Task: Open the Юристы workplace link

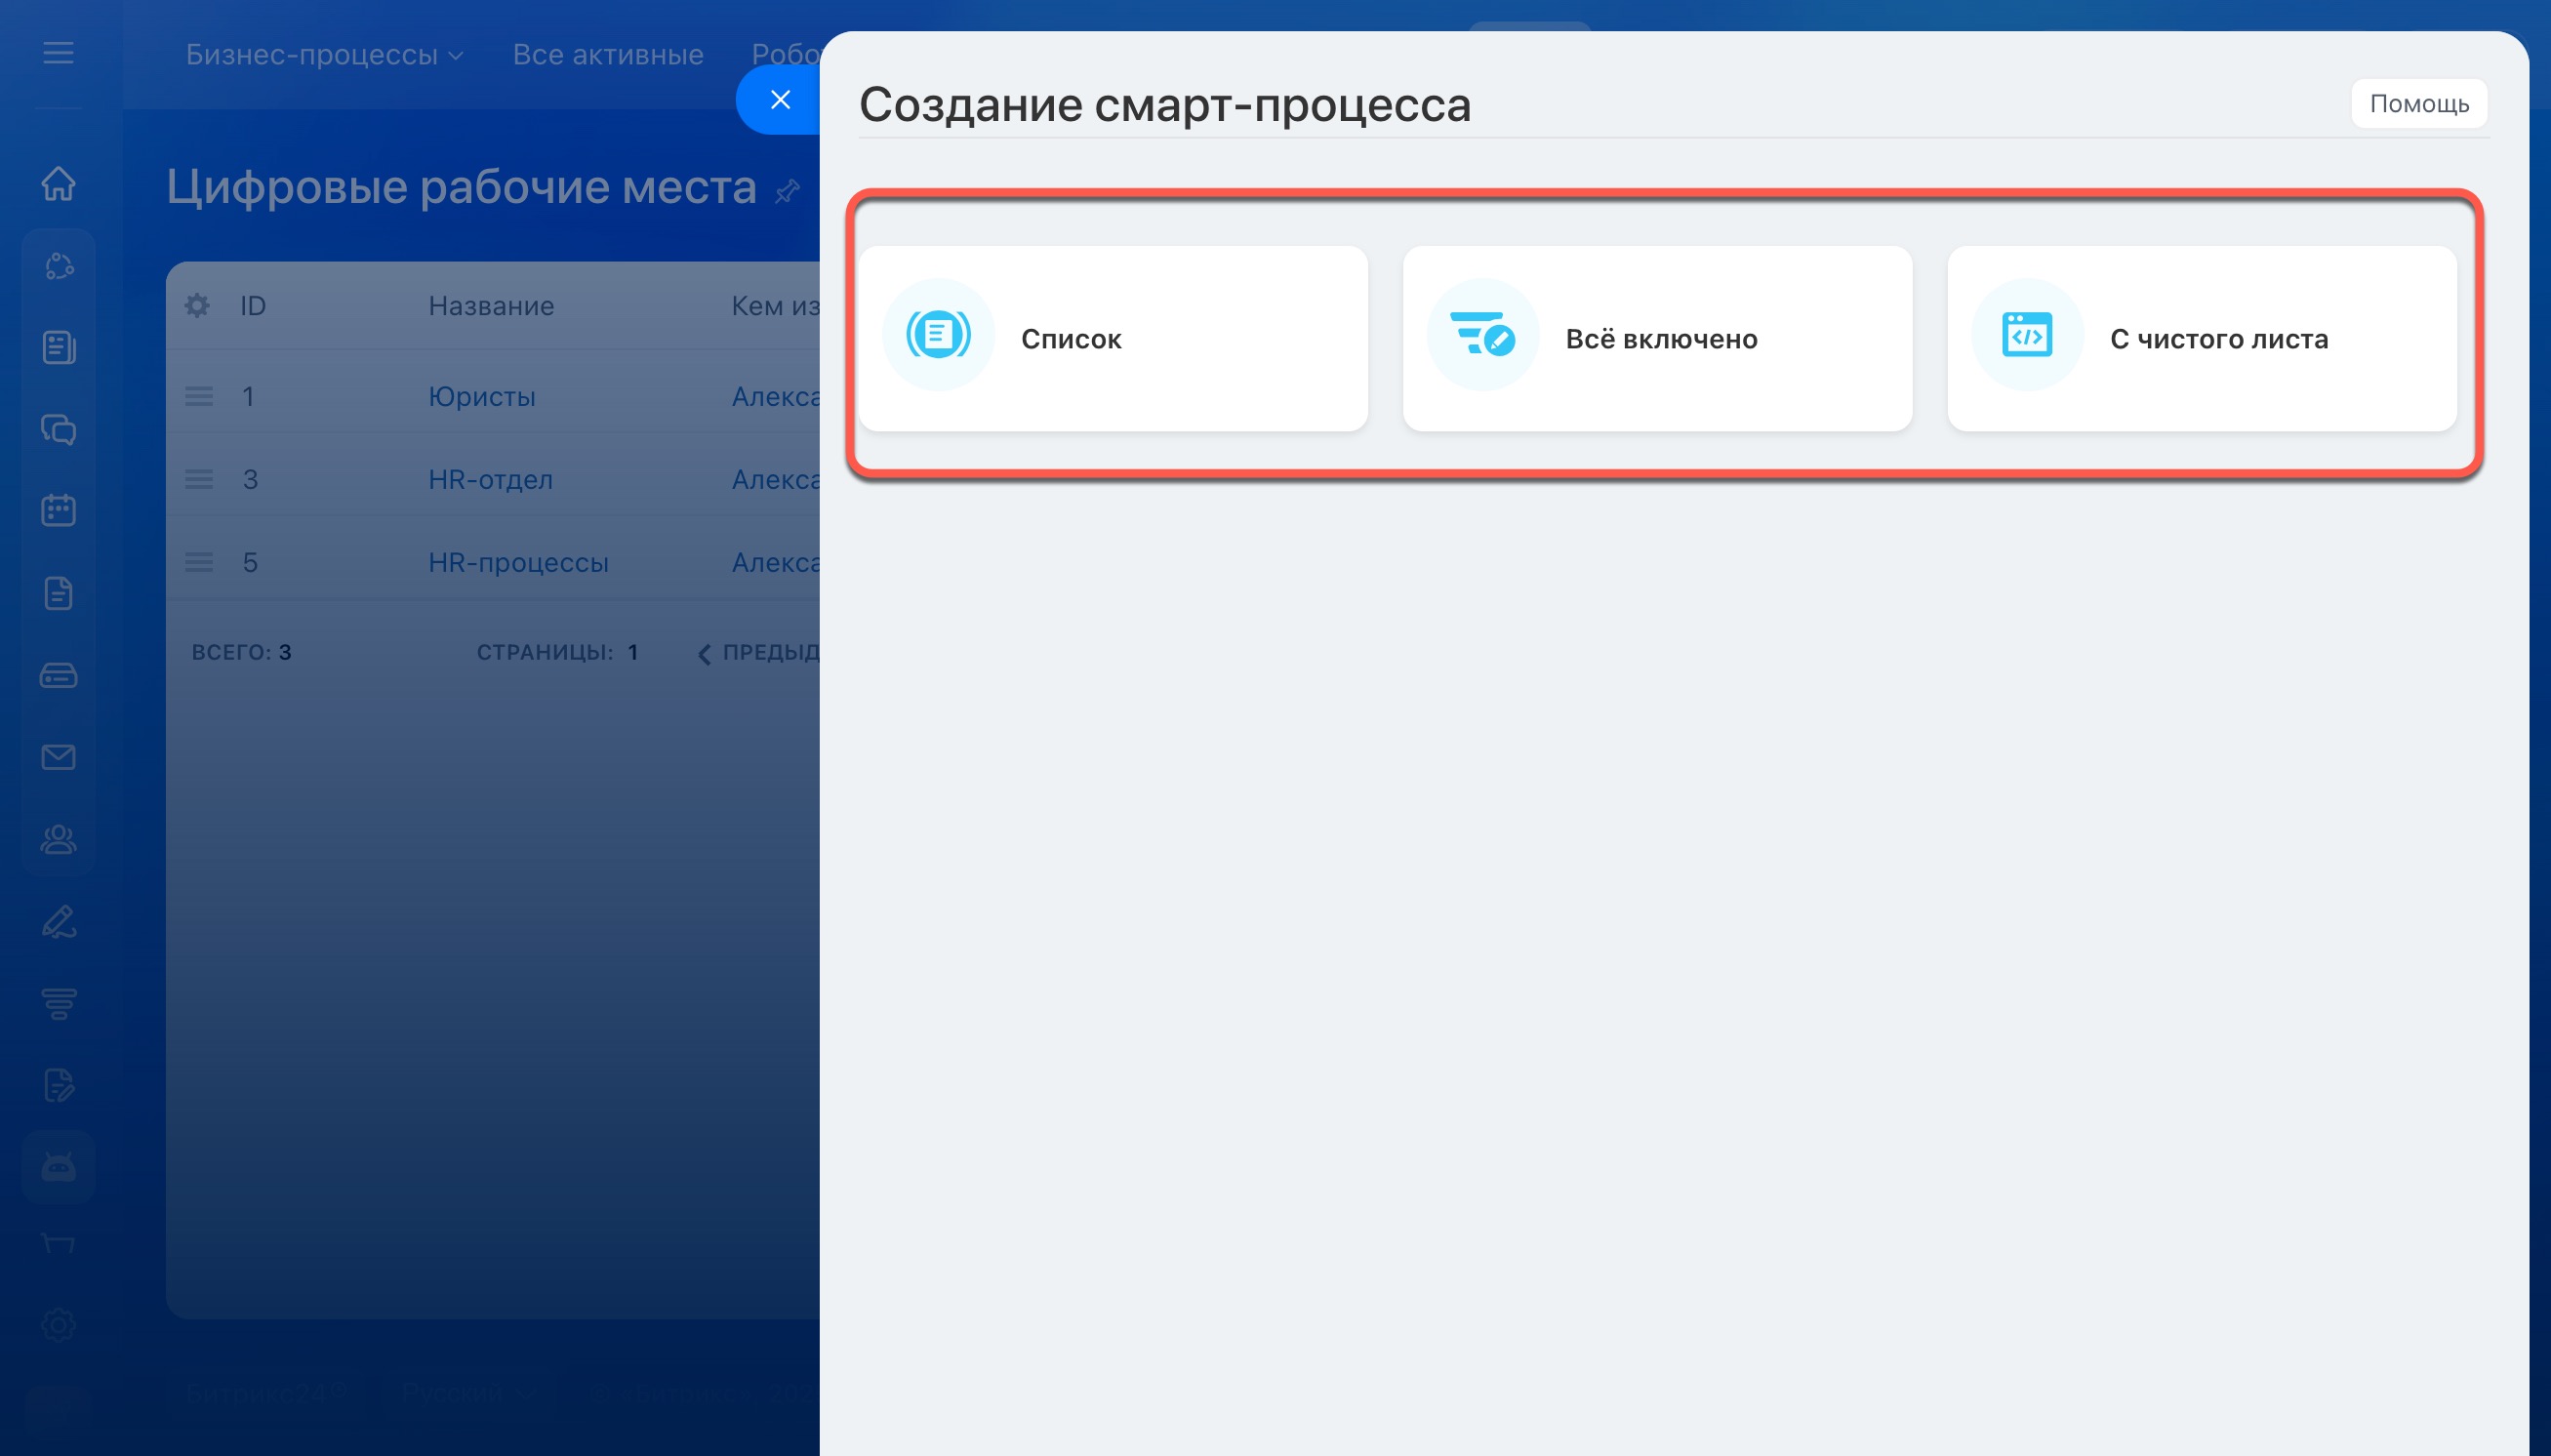Action: coord(482,397)
